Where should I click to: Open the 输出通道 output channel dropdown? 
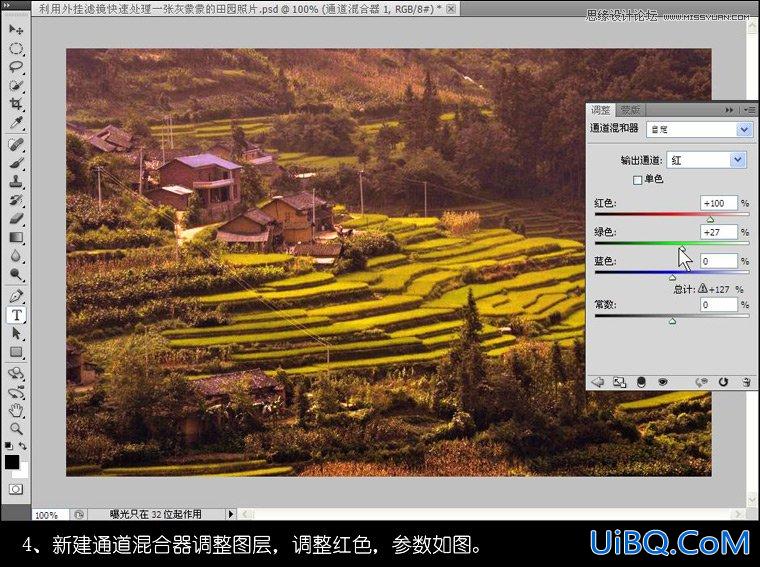pyautogui.click(x=706, y=160)
